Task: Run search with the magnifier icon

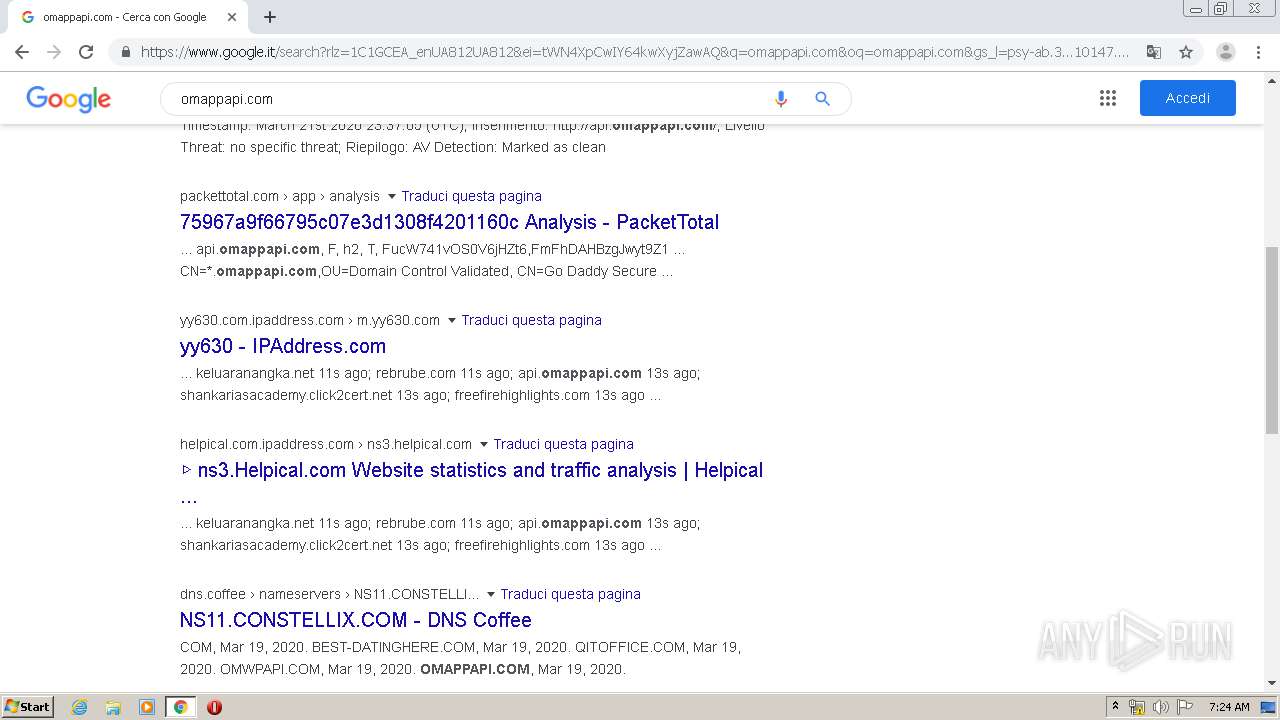Action: point(822,99)
